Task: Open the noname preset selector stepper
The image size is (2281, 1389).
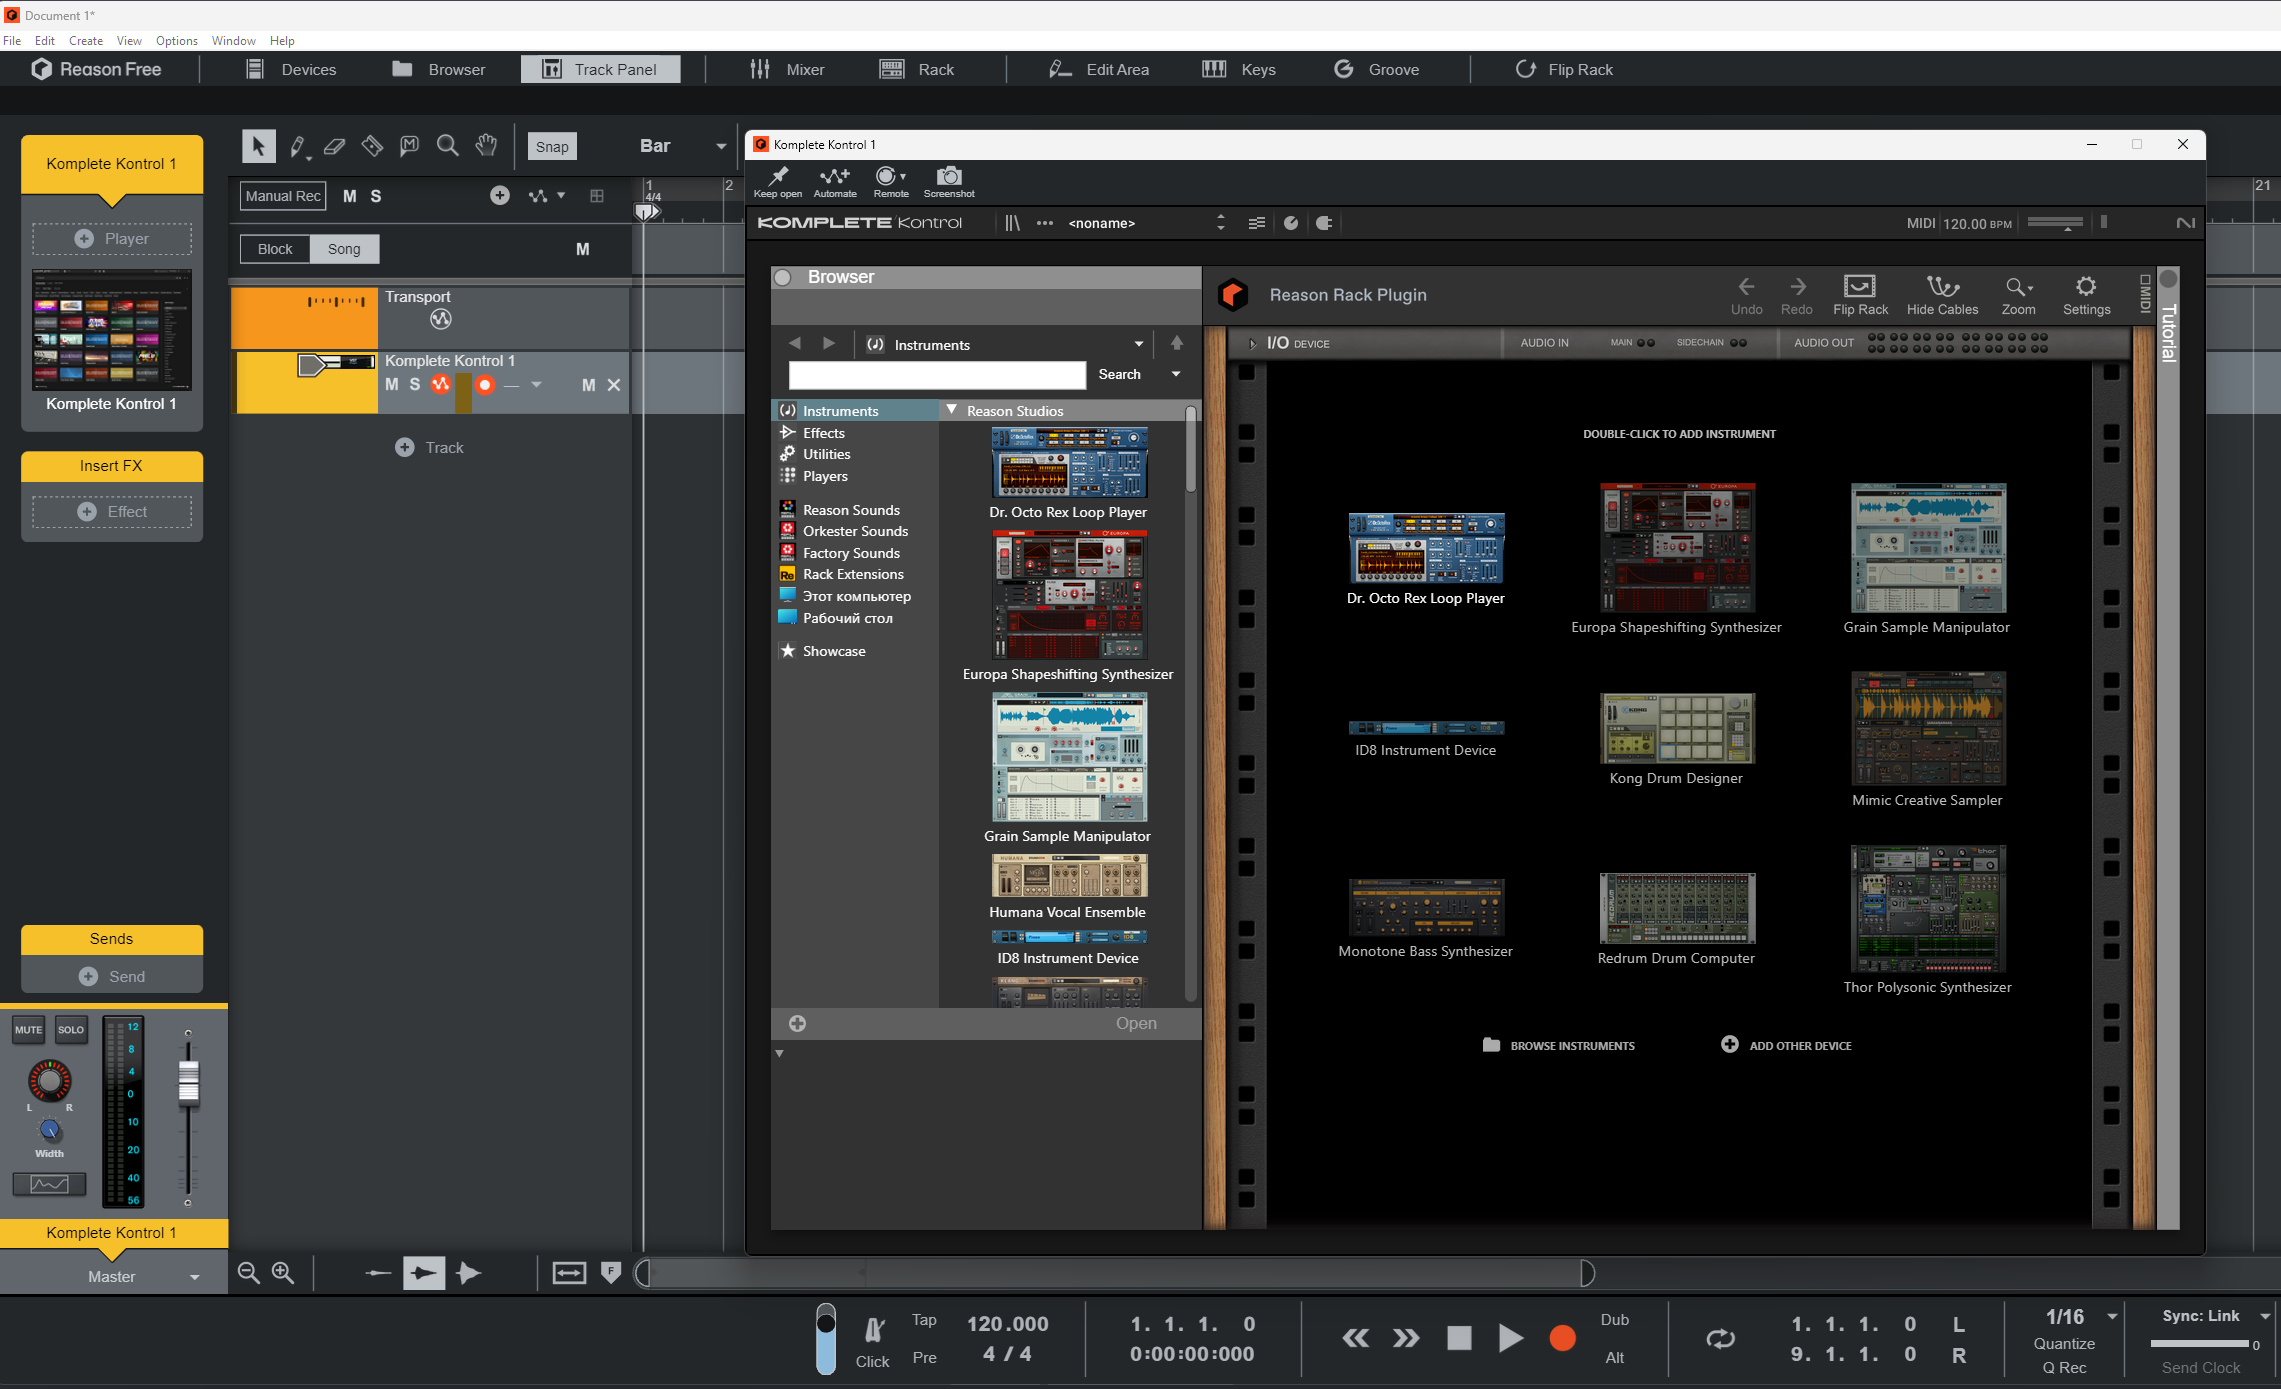Action: (x=1220, y=223)
